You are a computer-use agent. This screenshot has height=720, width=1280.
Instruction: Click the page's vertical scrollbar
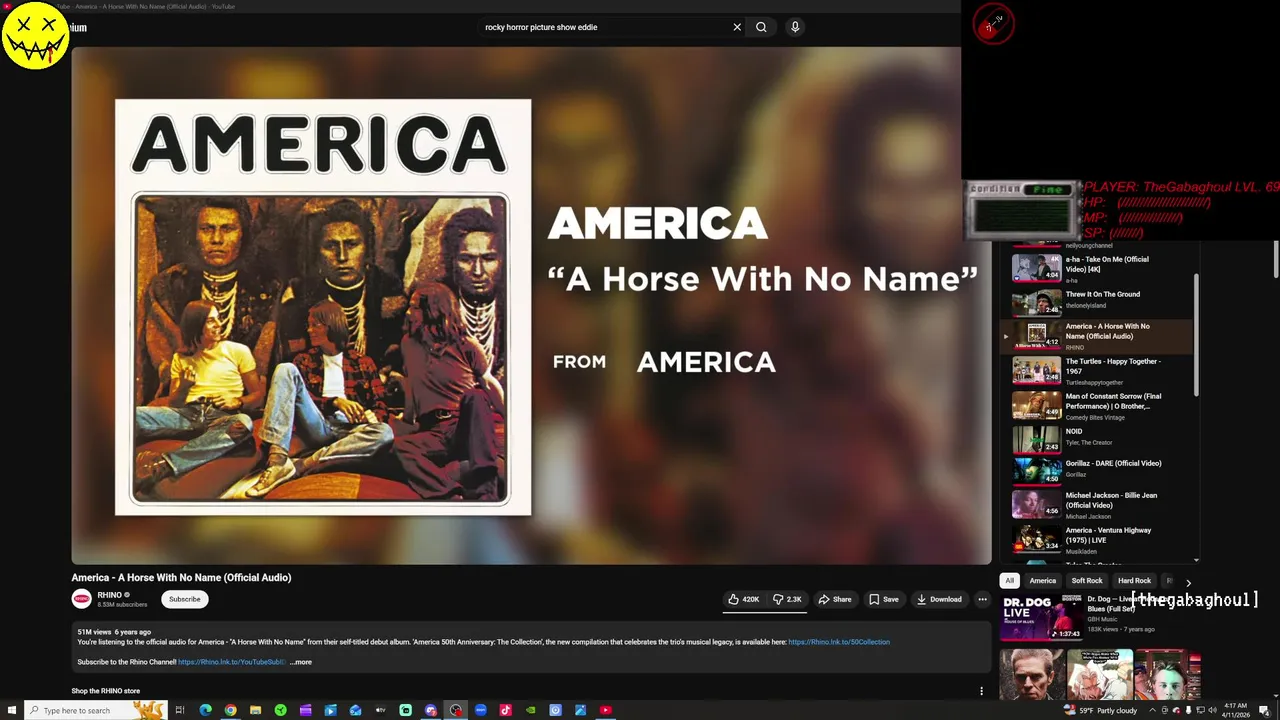click(x=1276, y=260)
